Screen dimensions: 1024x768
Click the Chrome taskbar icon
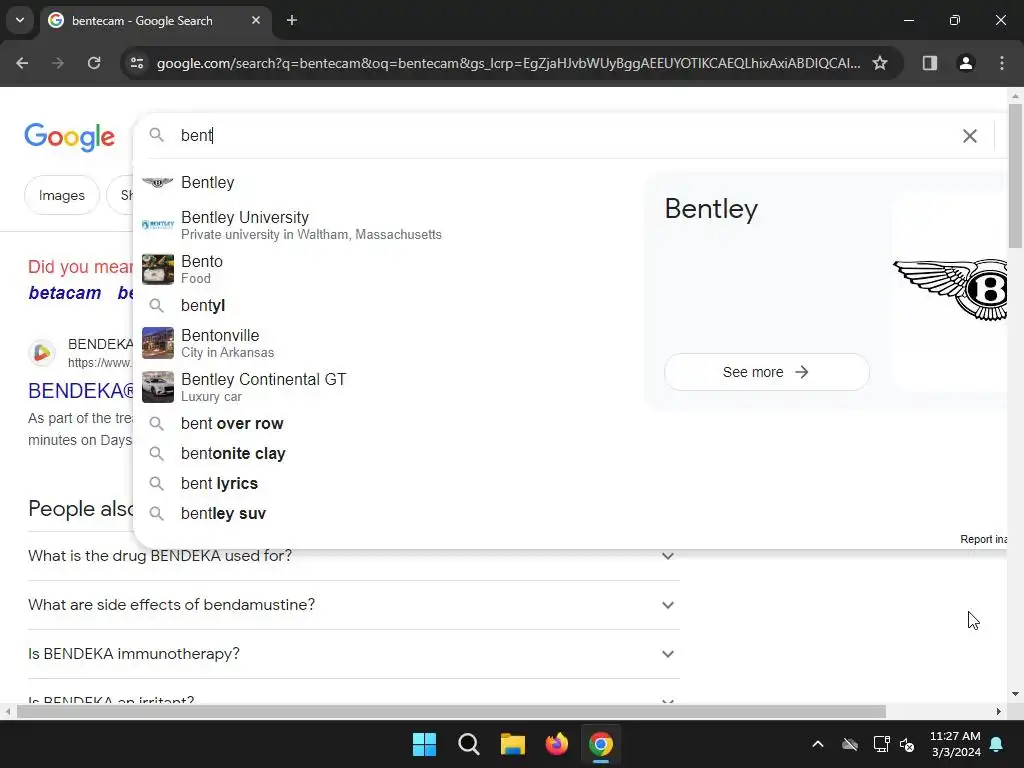(601, 744)
